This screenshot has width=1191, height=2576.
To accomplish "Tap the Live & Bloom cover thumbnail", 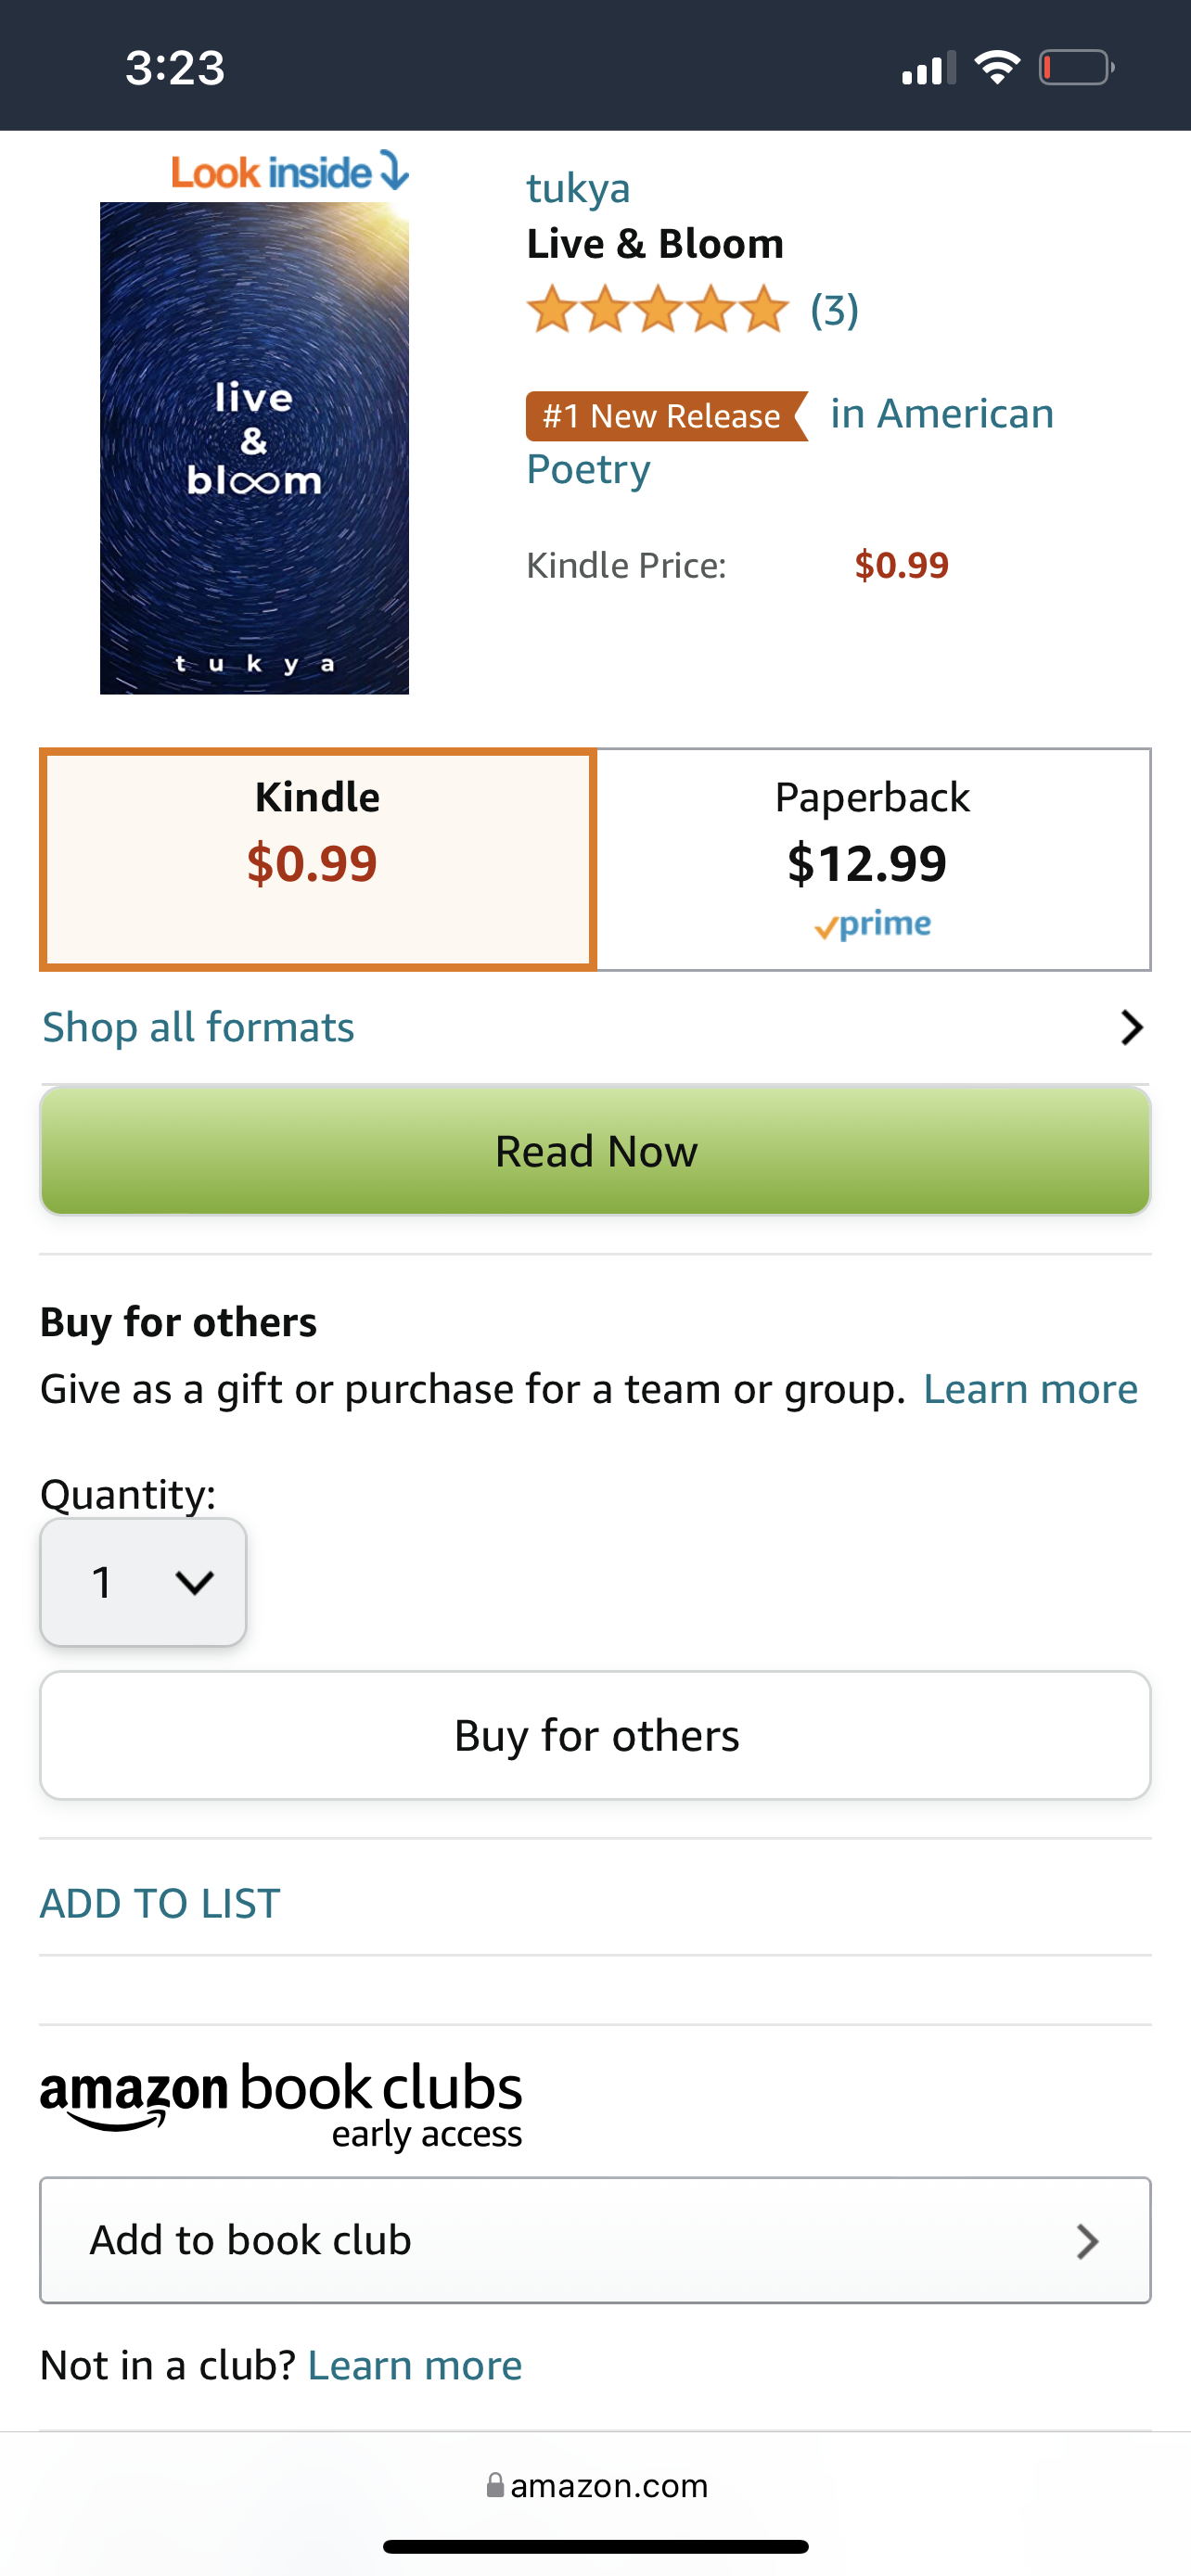I will [254, 447].
